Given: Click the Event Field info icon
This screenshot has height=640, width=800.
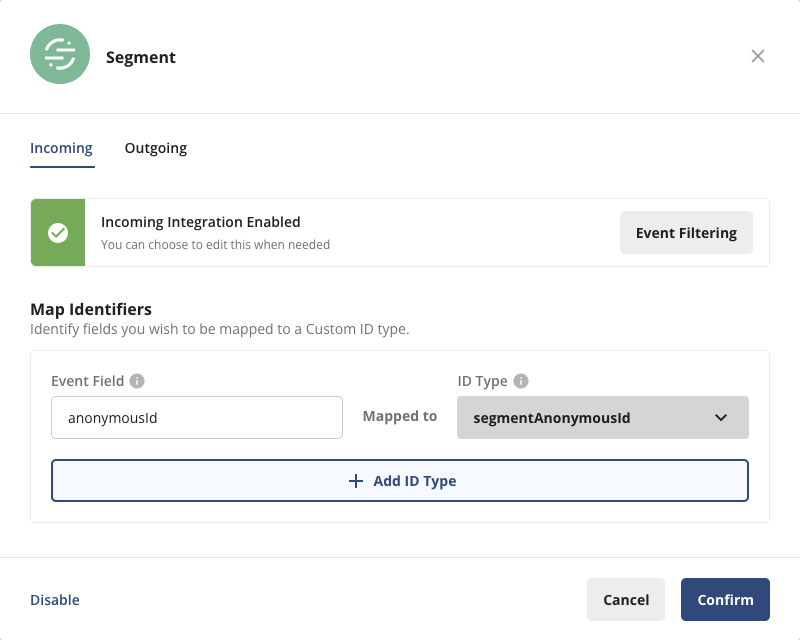Looking at the screenshot, I should pyautogui.click(x=135, y=380).
